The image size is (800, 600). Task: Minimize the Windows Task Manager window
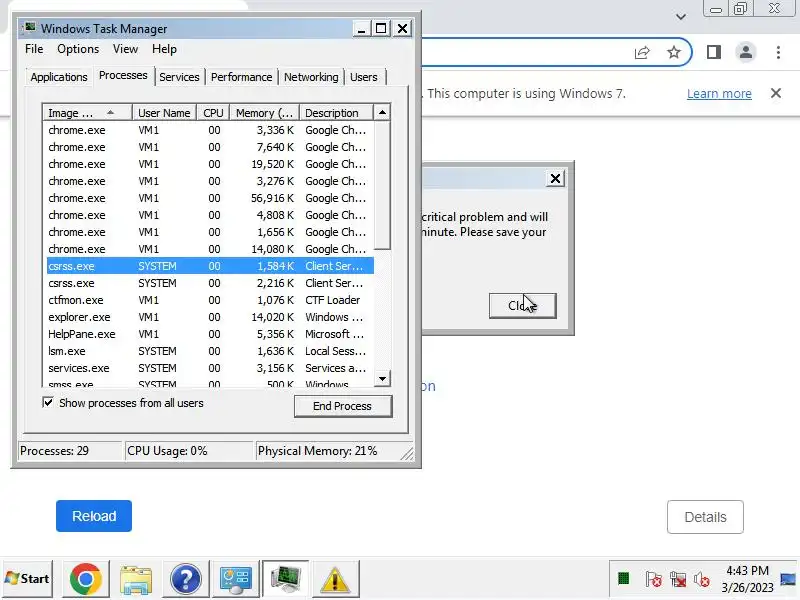pos(361,29)
